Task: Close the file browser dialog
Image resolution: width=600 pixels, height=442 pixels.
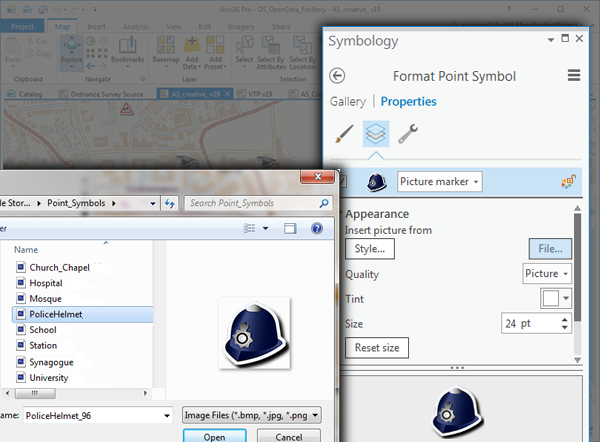Action: click(318, 176)
